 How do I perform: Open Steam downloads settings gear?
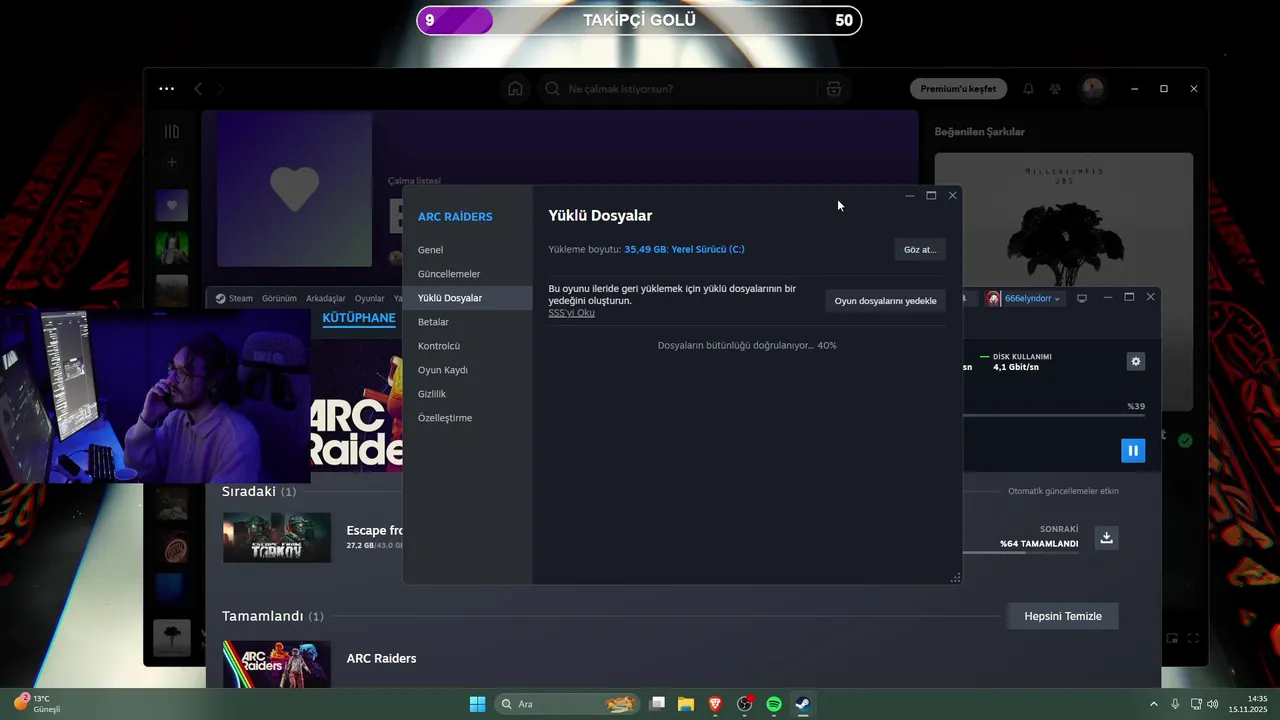click(1135, 361)
